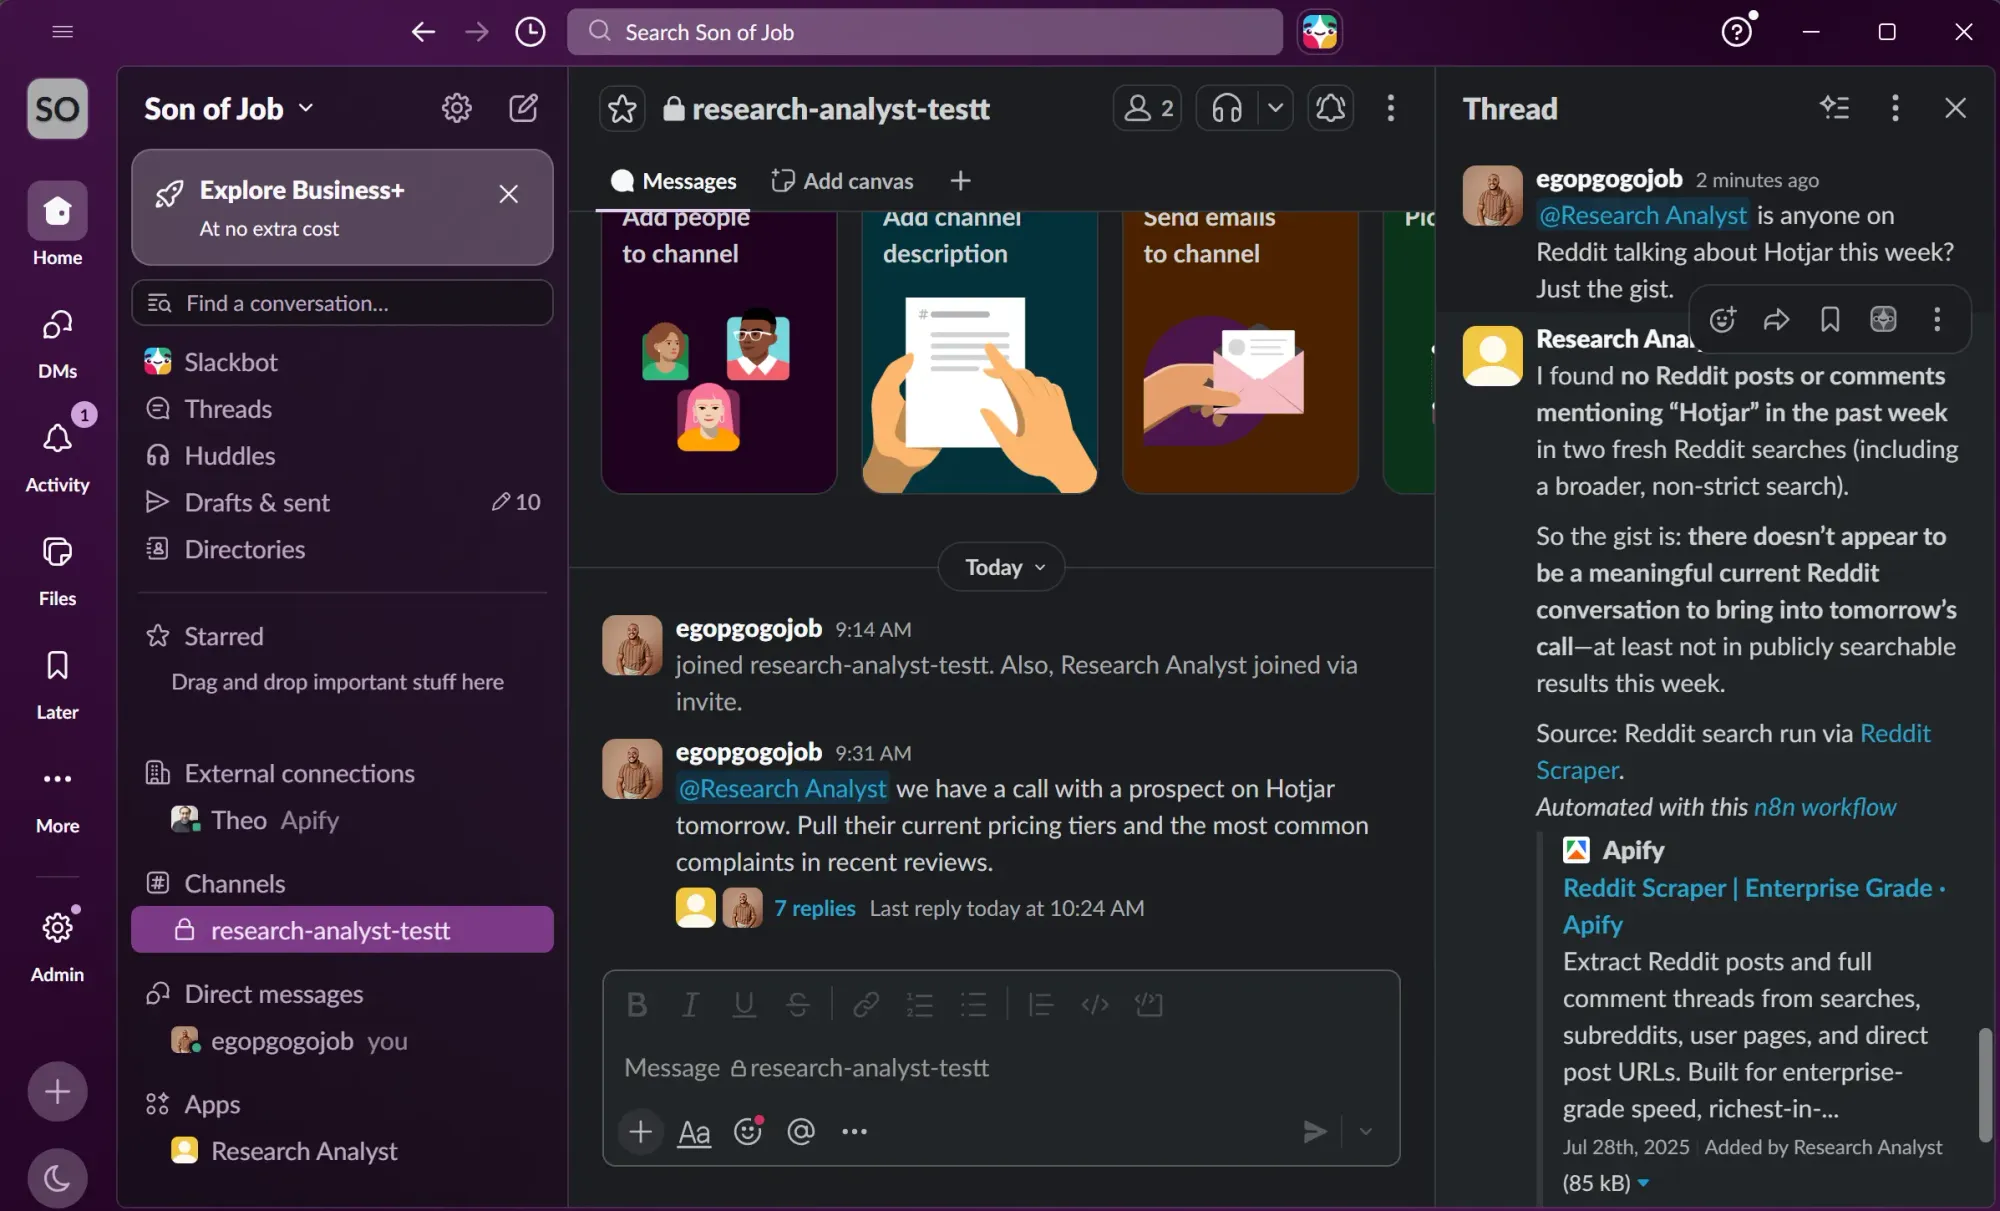The image size is (2000, 1211).
Task: Toggle italic formatting in composer
Action: click(x=690, y=1004)
